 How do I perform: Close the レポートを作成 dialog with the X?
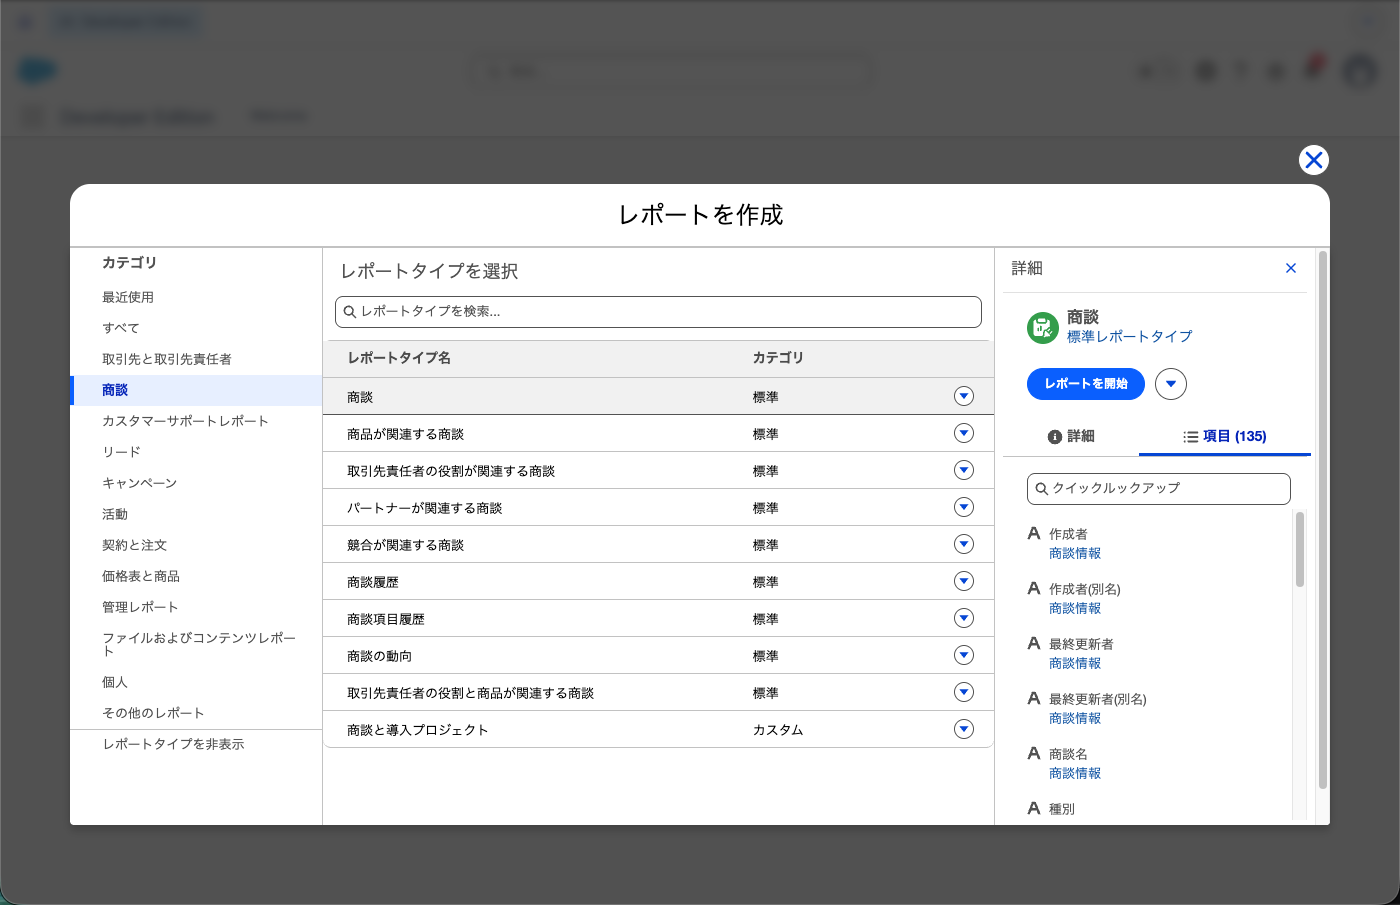pos(1313,160)
